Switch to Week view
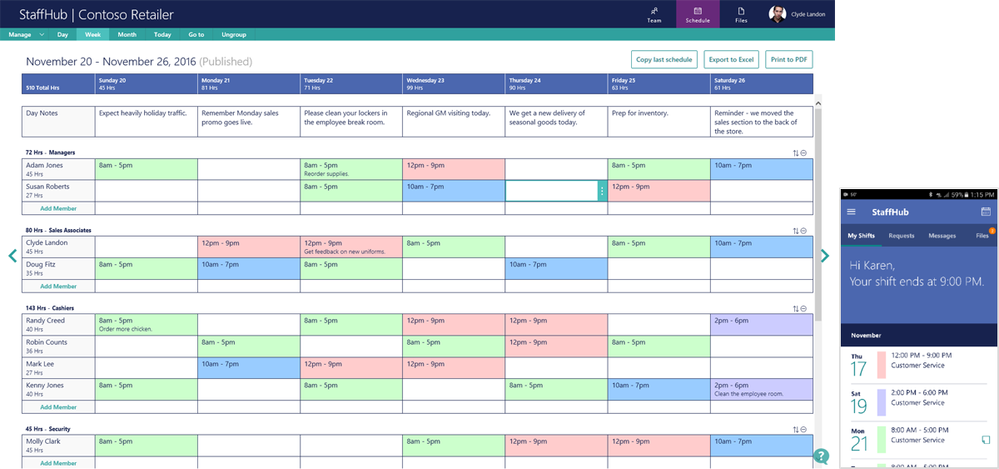The height and width of the screenshot is (469, 999). (x=92, y=34)
